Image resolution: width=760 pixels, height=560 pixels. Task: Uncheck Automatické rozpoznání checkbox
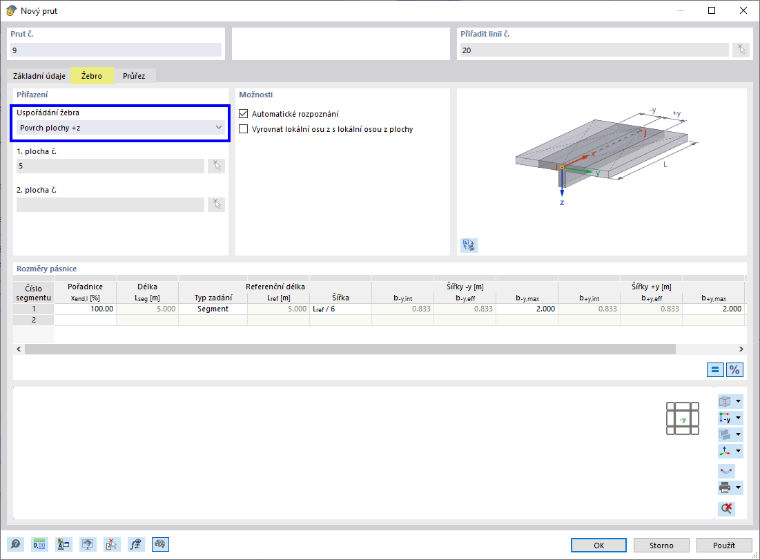click(244, 114)
